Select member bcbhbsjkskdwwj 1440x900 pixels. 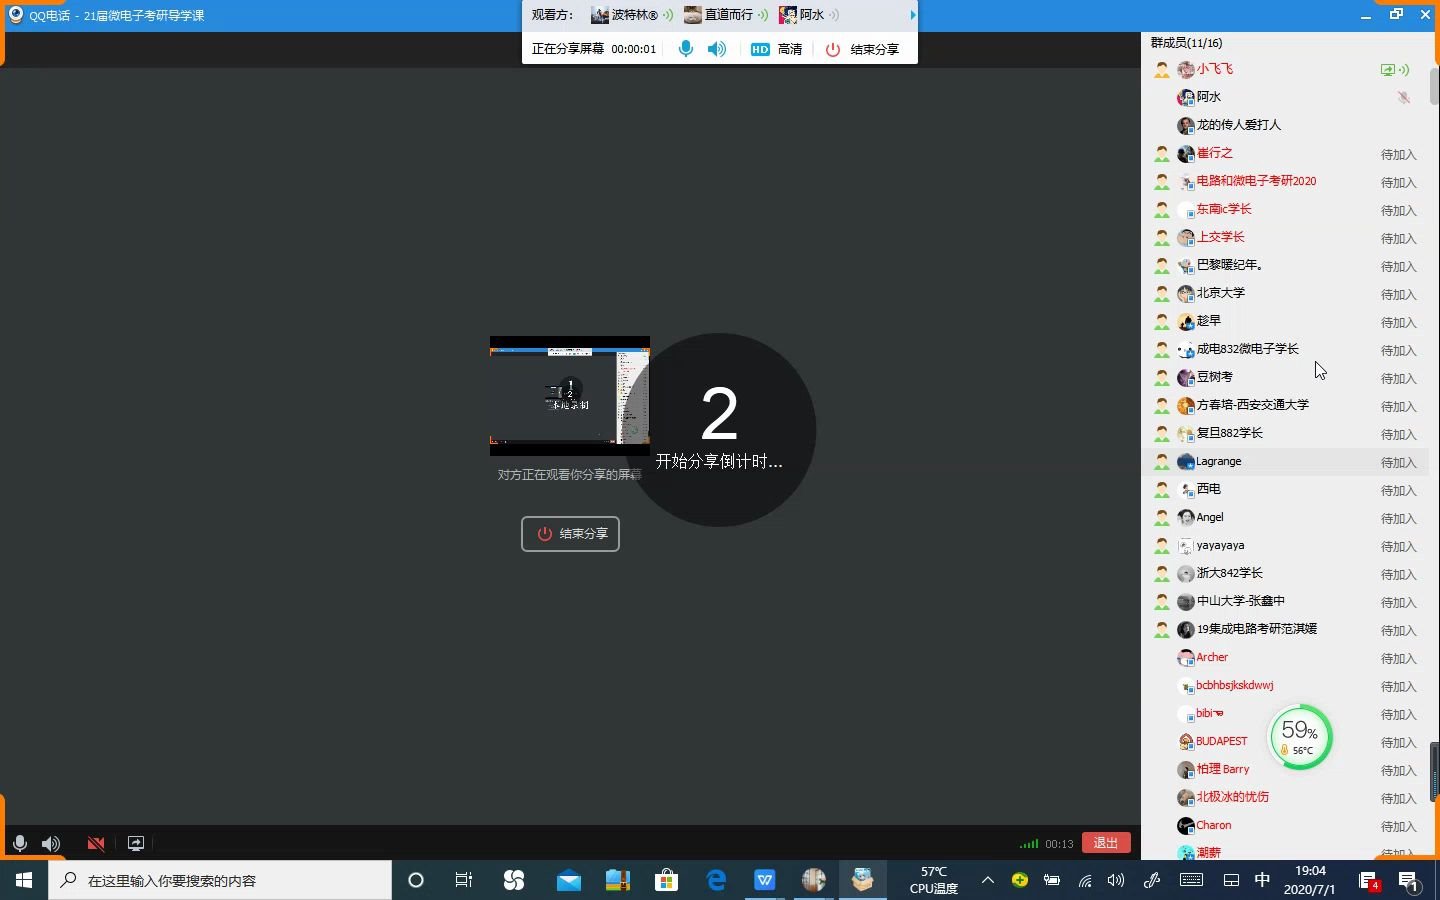[1235, 685]
